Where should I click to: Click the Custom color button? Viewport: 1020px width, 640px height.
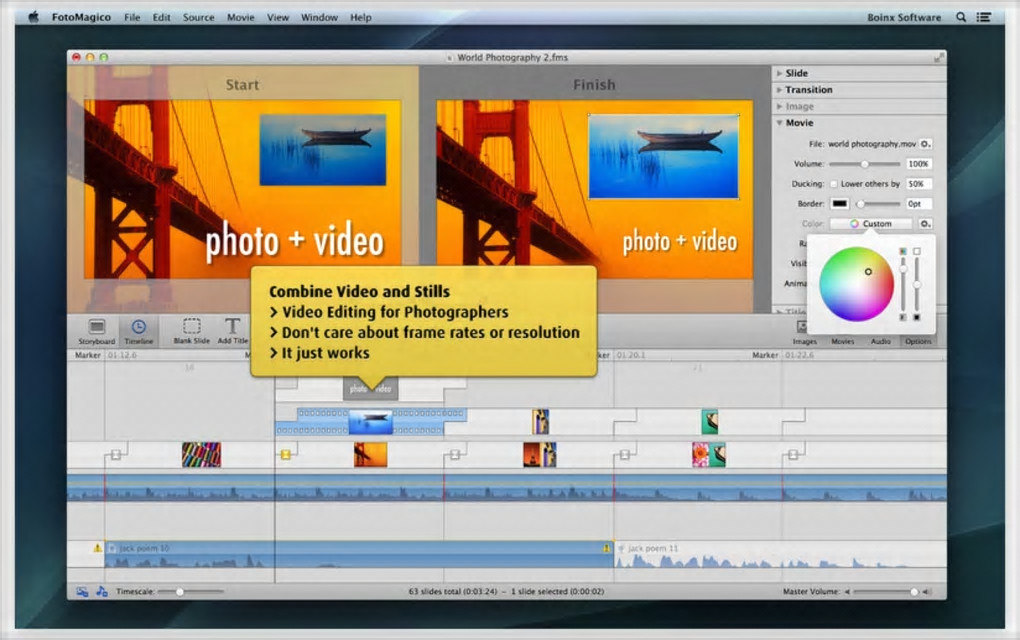tap(870, 224)
